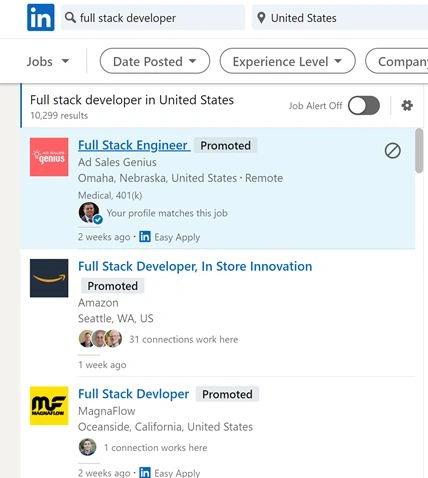Click 'Medical, 401(k)' benefits text
This screenshot has height=478, width=428.
(110, 195)
